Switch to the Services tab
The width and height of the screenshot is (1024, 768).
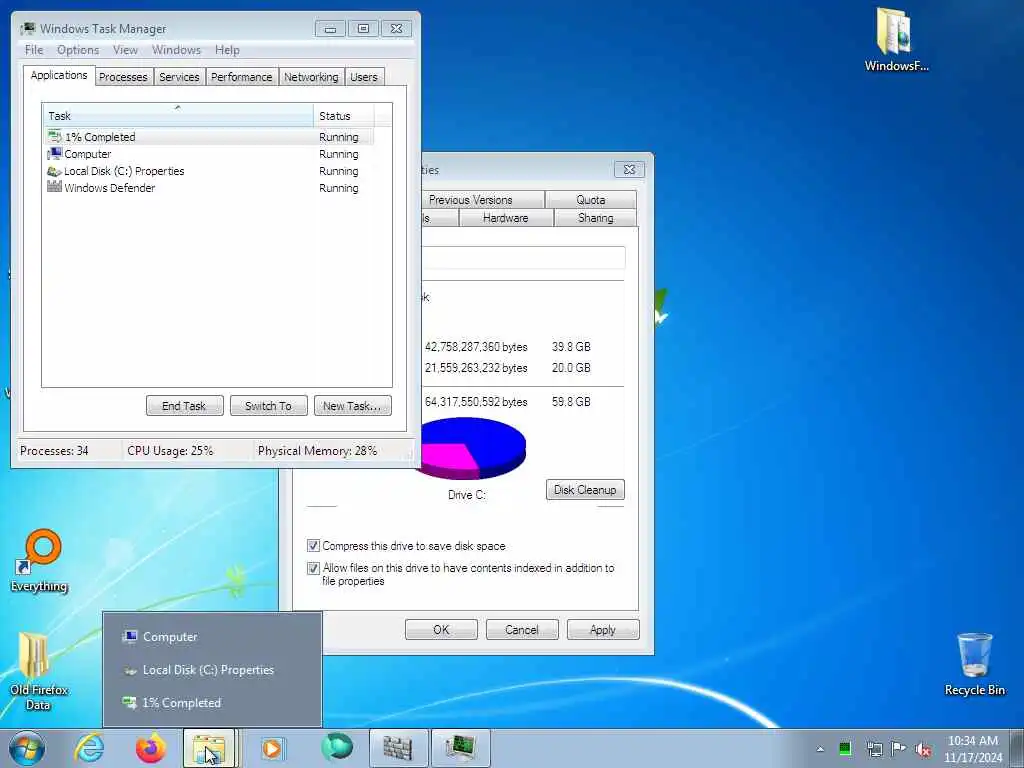point(179,77)
